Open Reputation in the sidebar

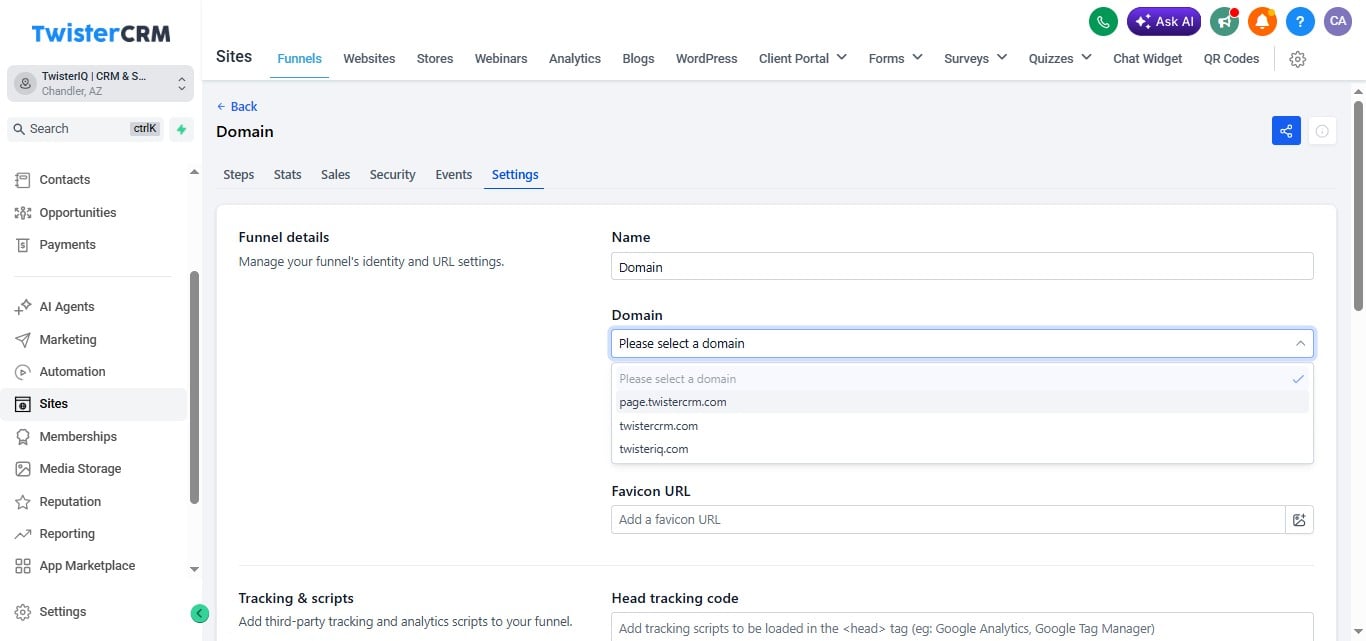(x=70, y=502)
